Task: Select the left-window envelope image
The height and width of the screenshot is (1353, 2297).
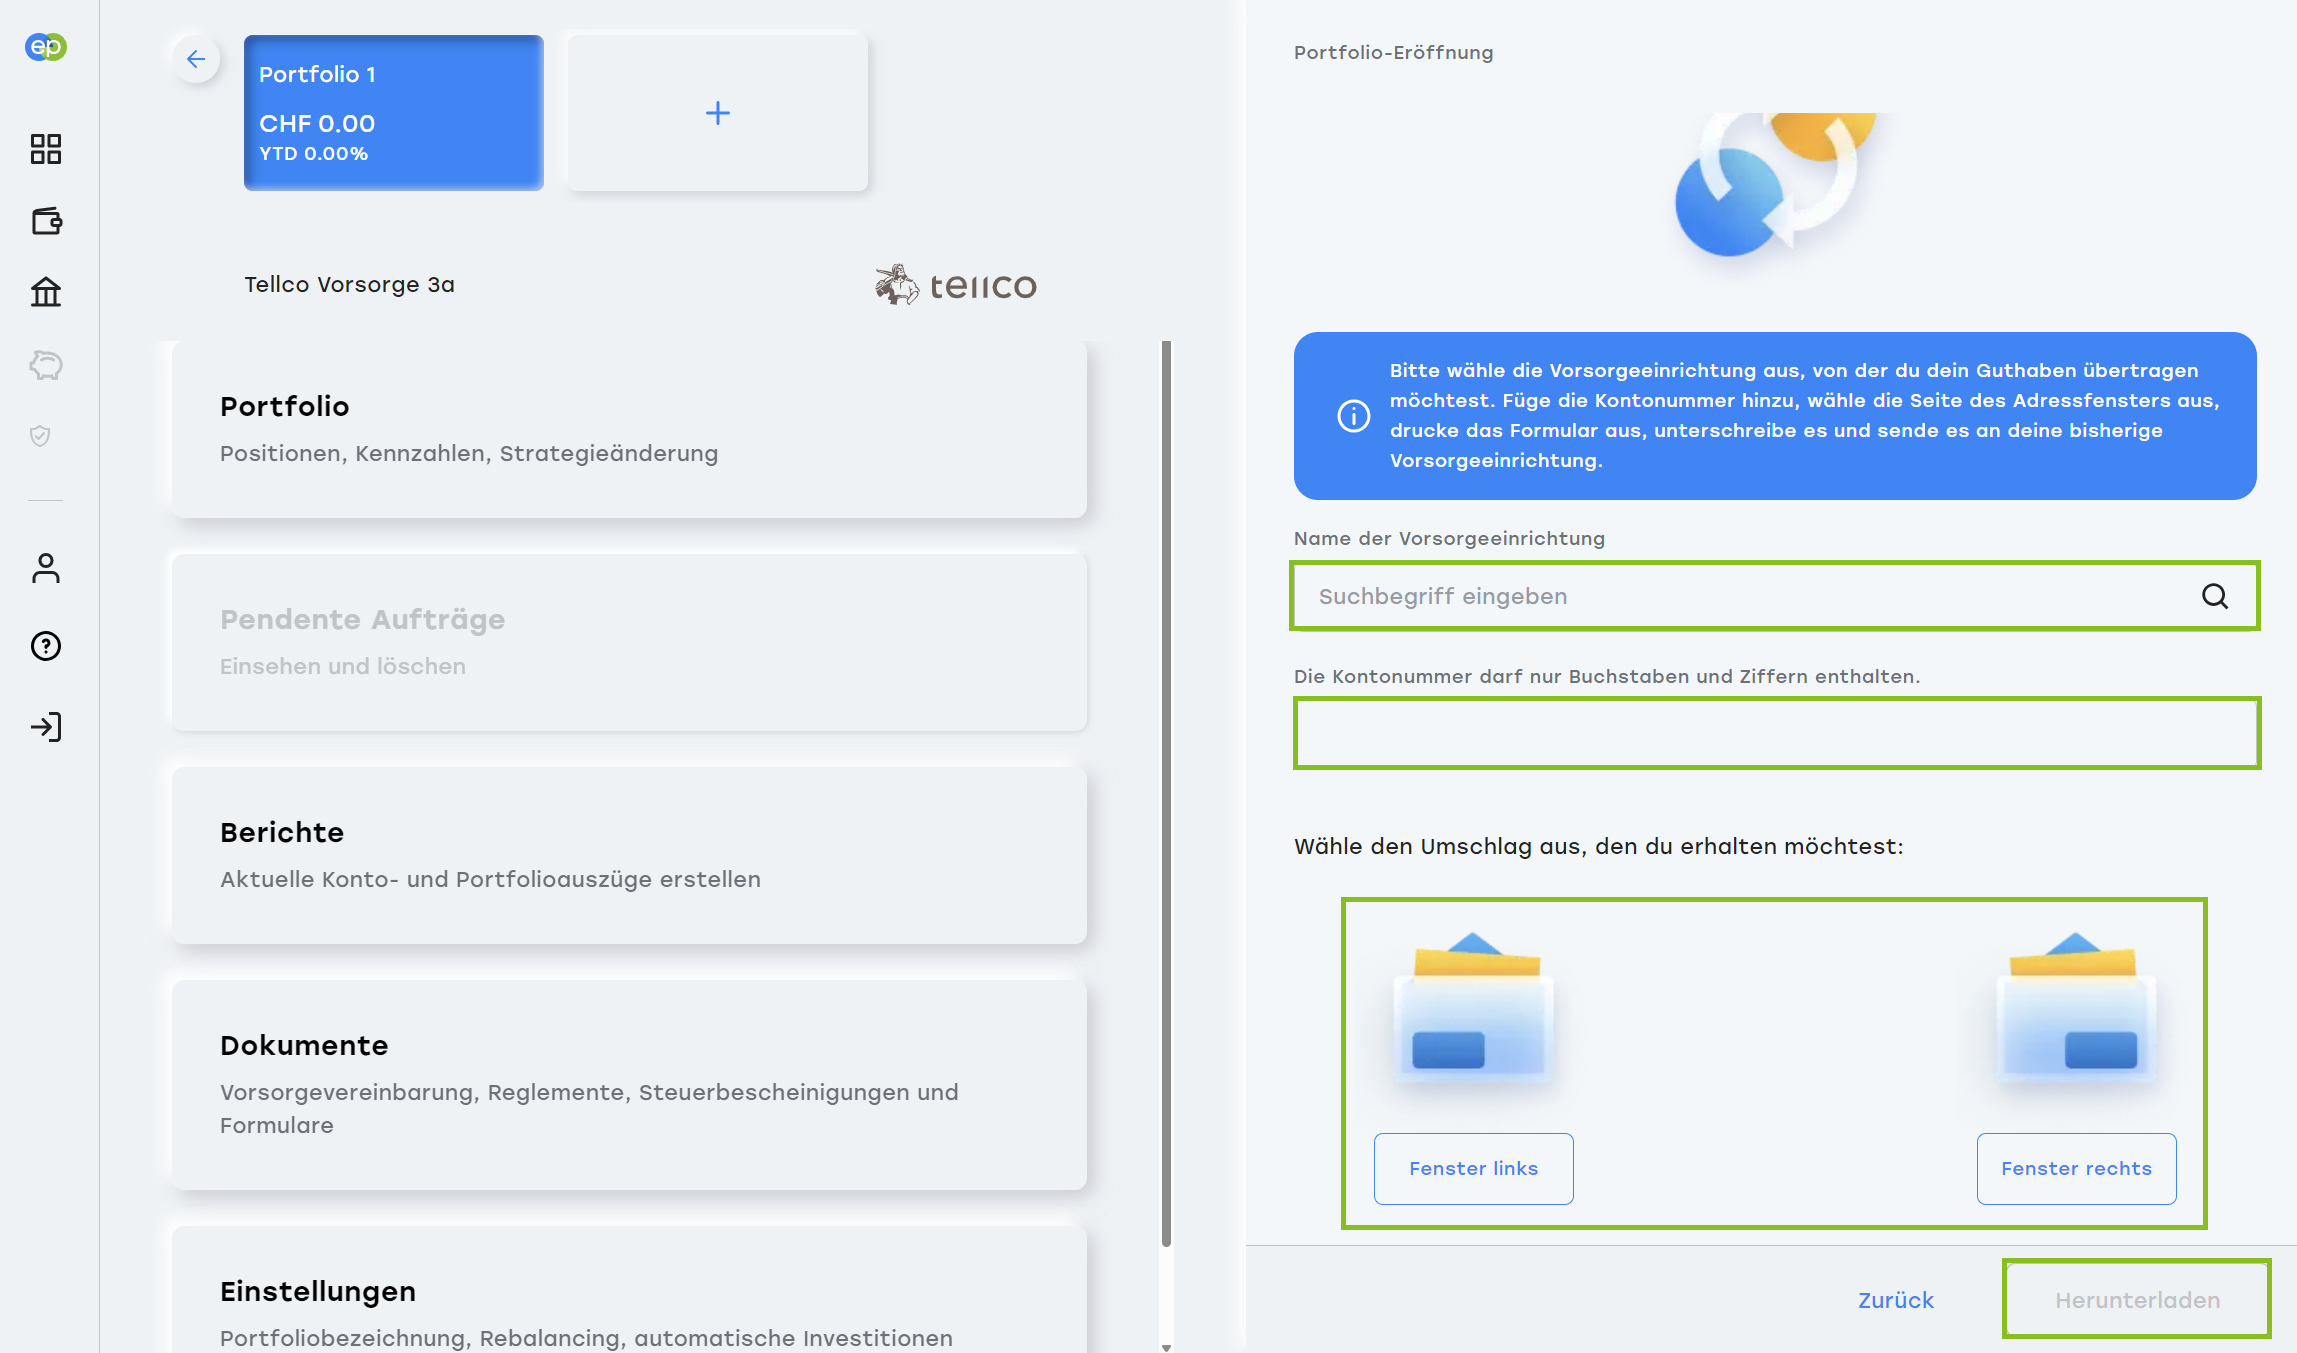Action: pyautogui.click(x=1474, y=1008)
